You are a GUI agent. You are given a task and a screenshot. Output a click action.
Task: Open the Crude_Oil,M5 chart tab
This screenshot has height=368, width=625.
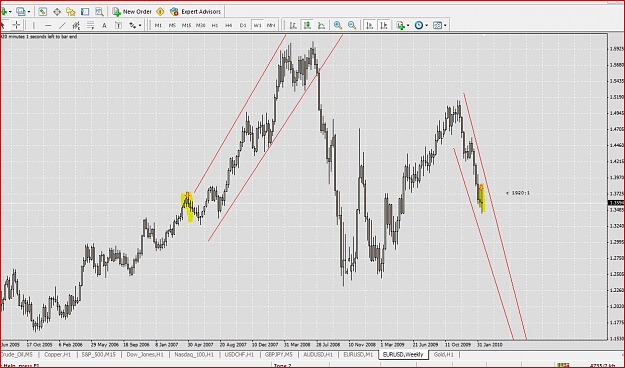[x=17, y=354]
